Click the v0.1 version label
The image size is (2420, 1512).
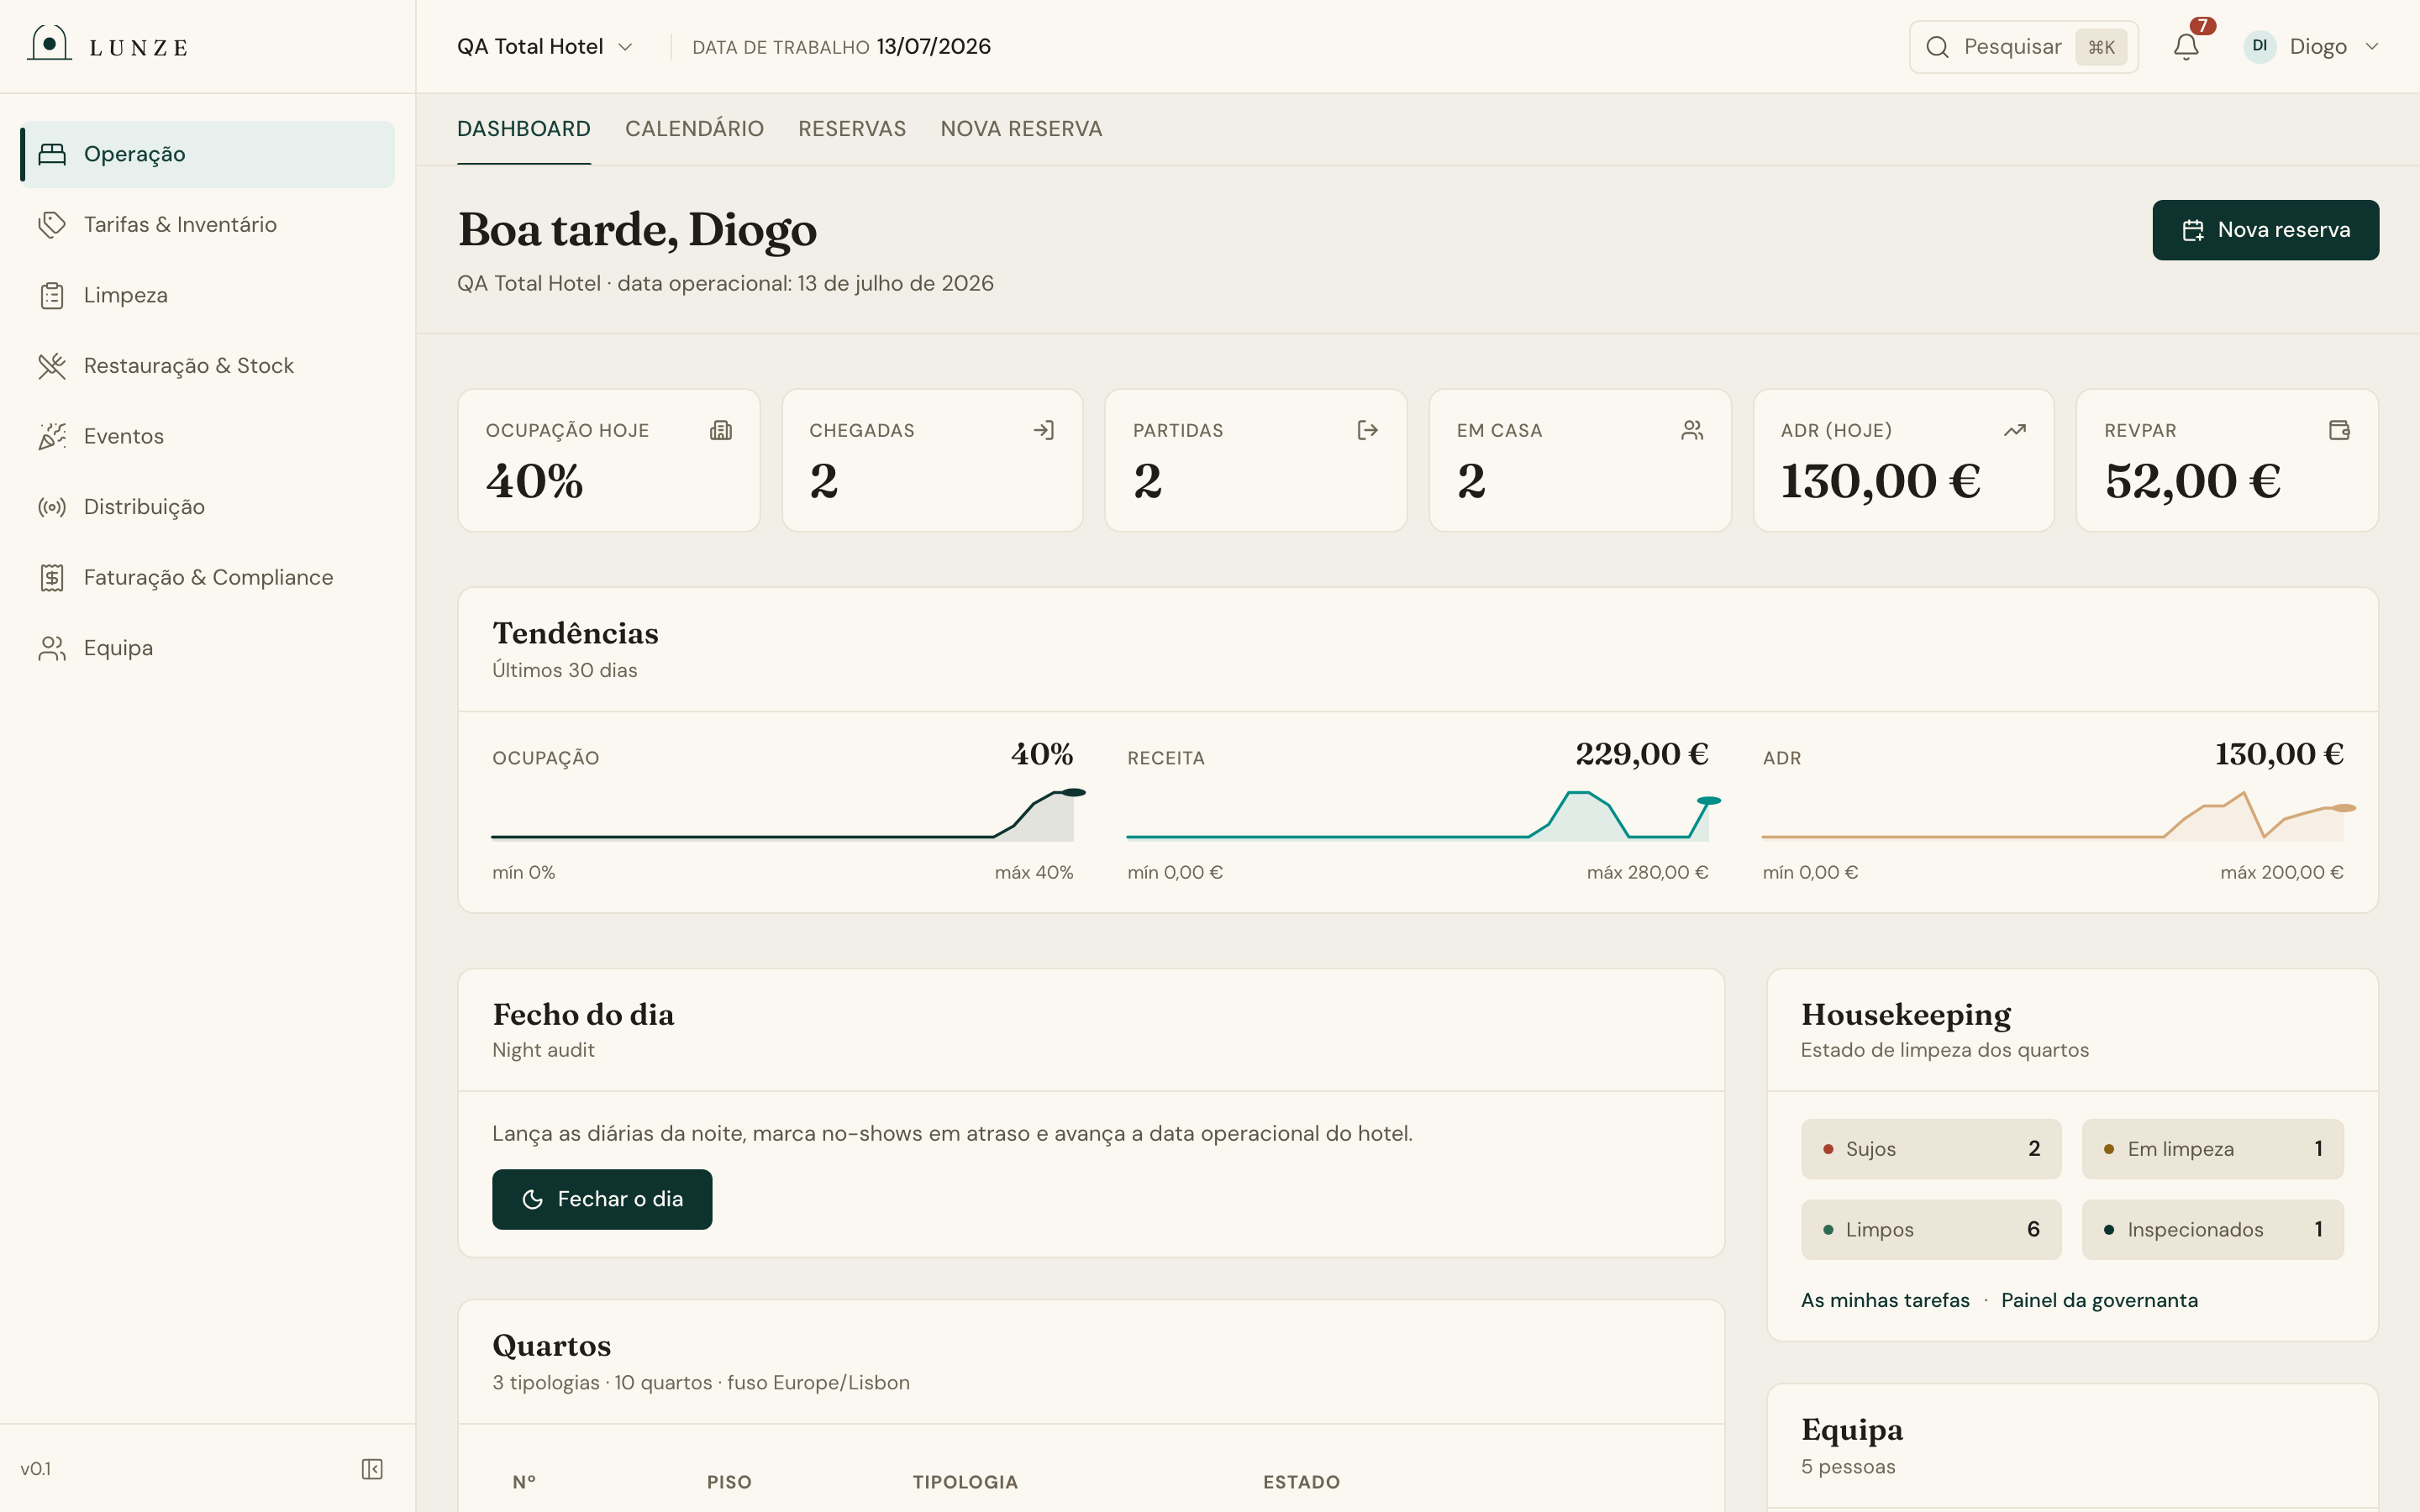click(36, 1469)
